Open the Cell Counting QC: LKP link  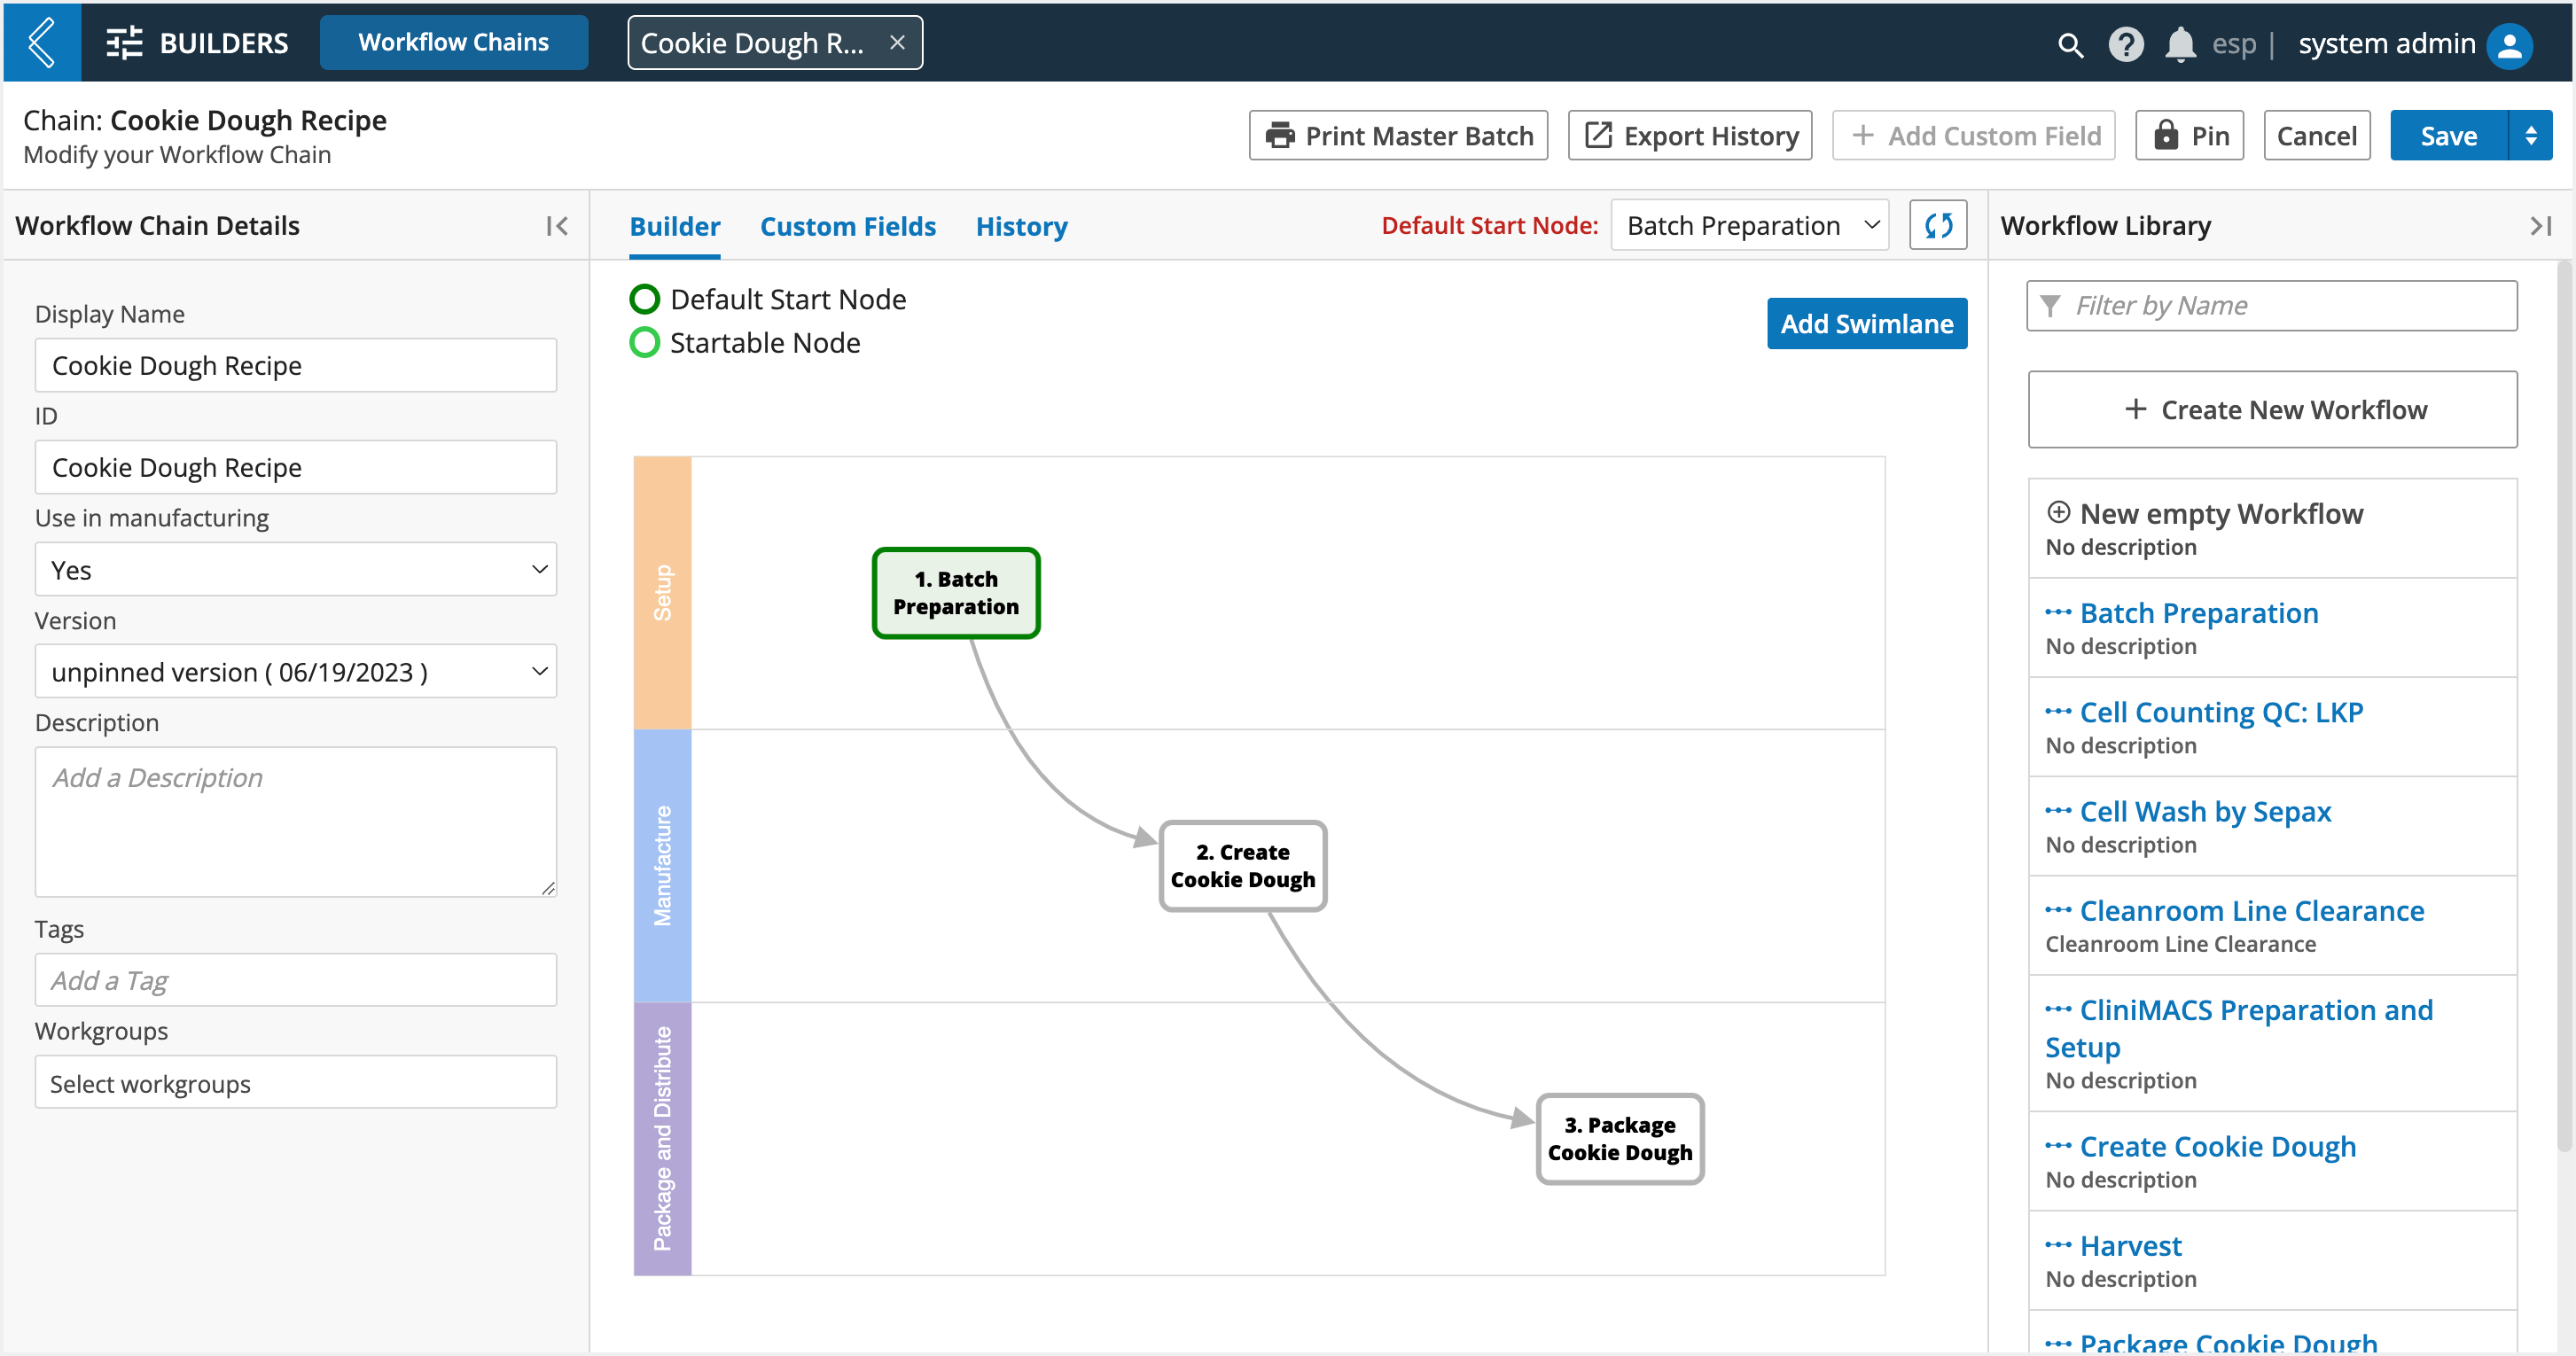click(2221, 712)
